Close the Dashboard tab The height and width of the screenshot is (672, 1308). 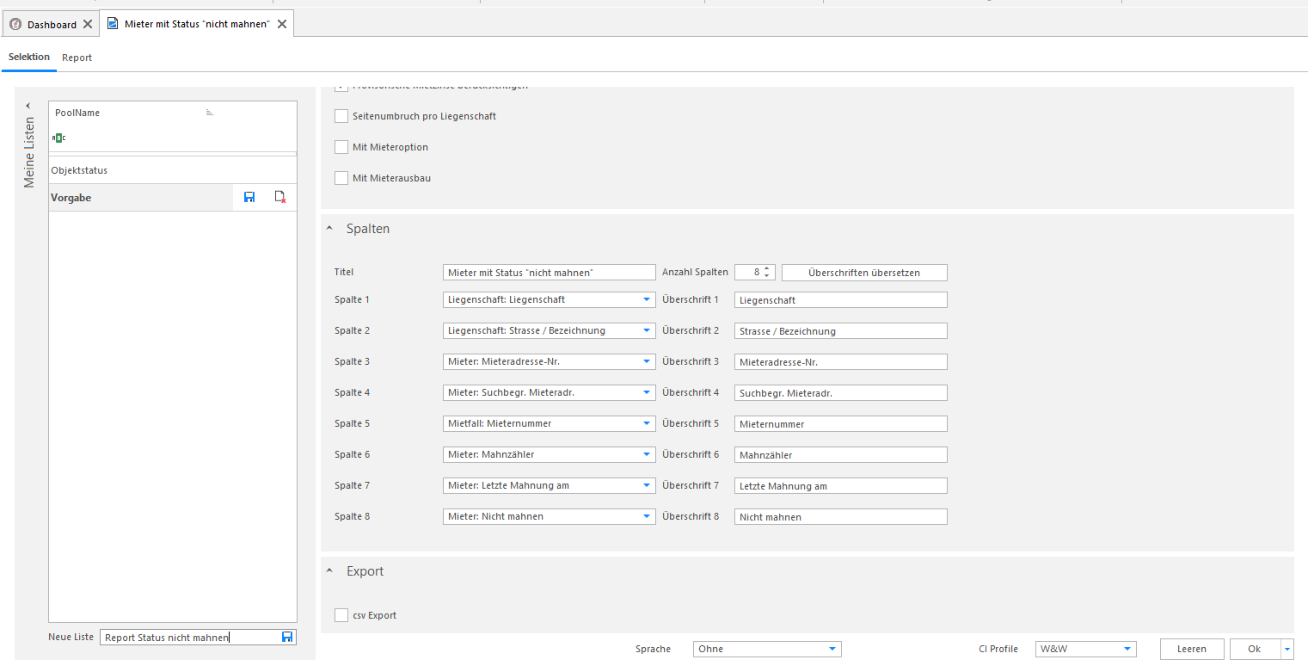coord(88,24)
